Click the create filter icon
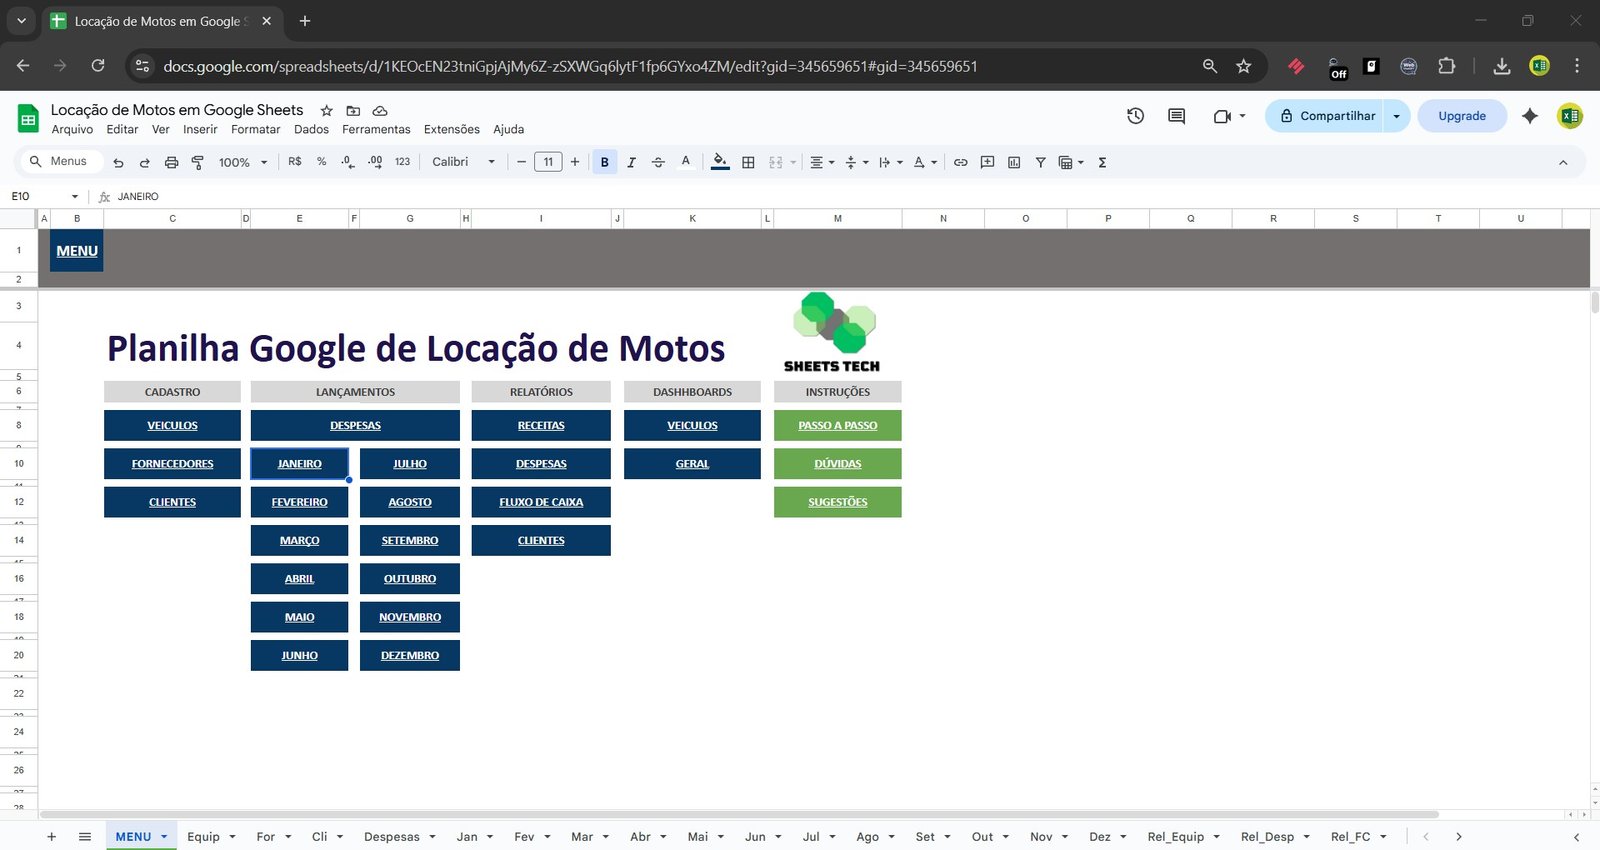This screenshot has width=1600, height=850. pyautogui.click(x=1040, y=162)
